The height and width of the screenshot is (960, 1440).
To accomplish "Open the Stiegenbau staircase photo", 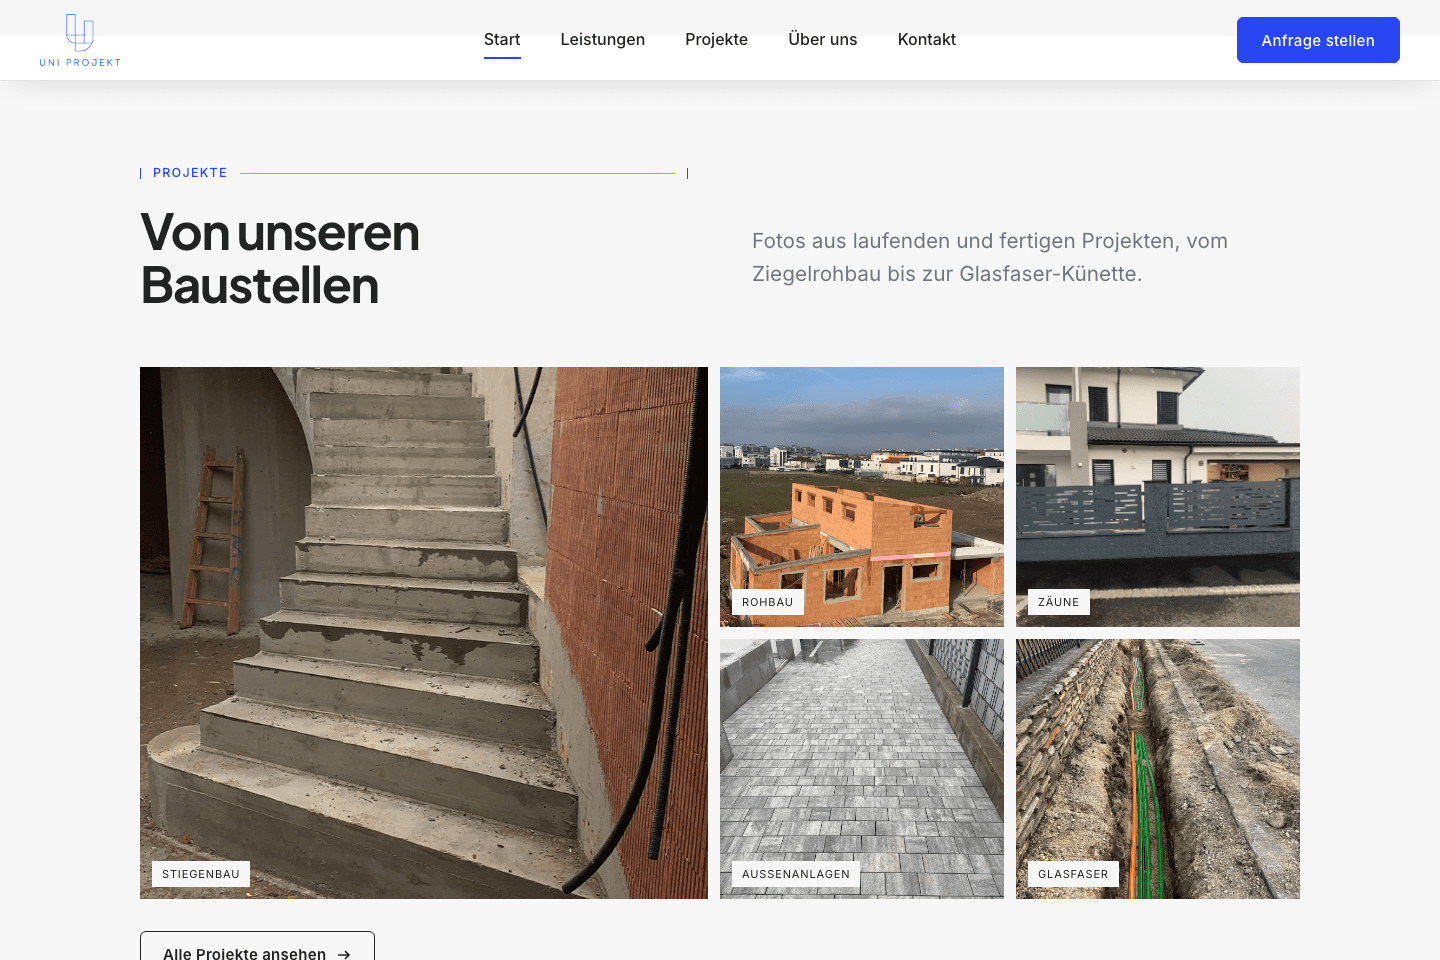I will pos(424,633).
